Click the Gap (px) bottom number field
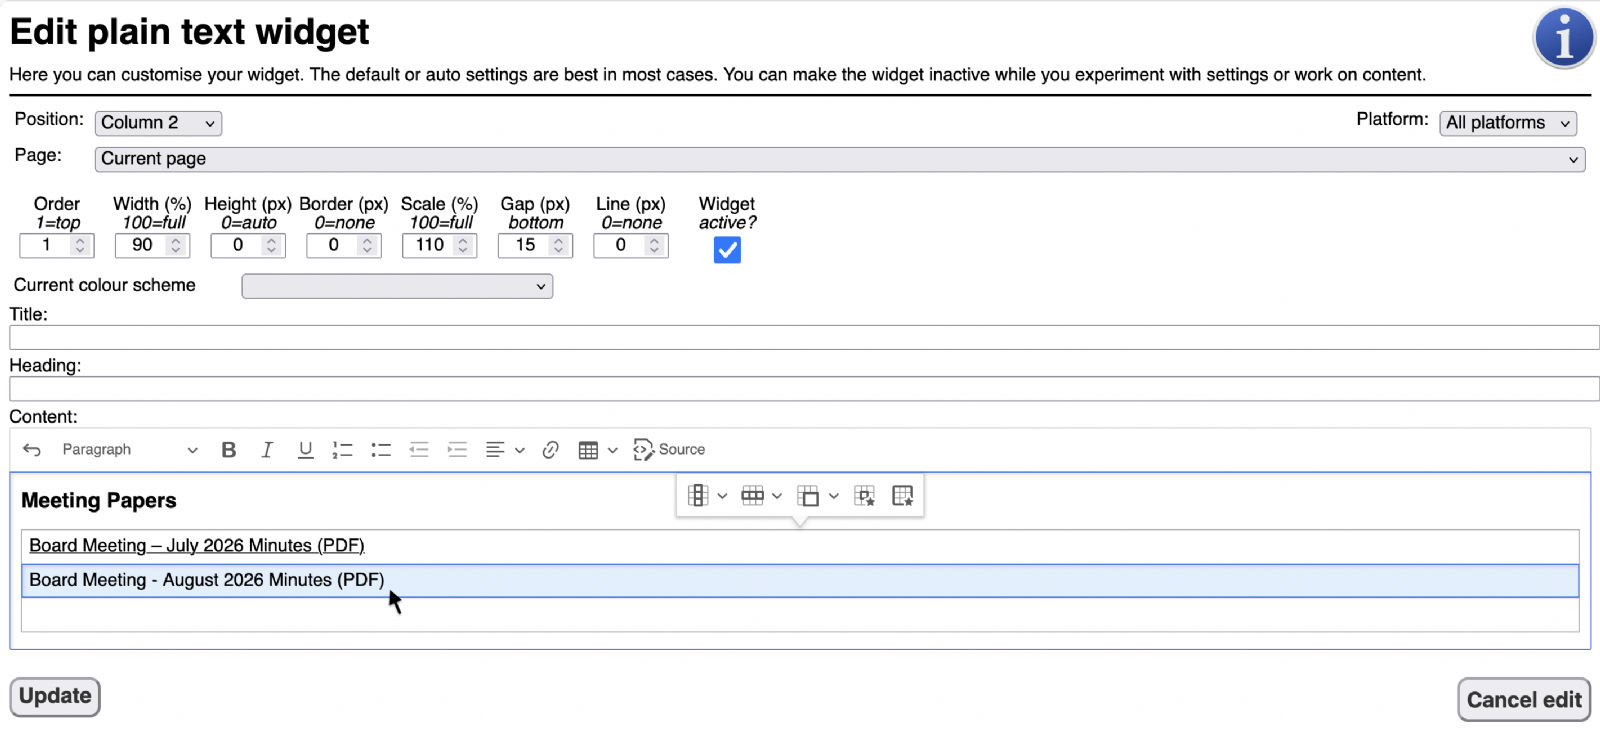This screenshot has height=736, width=1600. (x=535, y=246)
